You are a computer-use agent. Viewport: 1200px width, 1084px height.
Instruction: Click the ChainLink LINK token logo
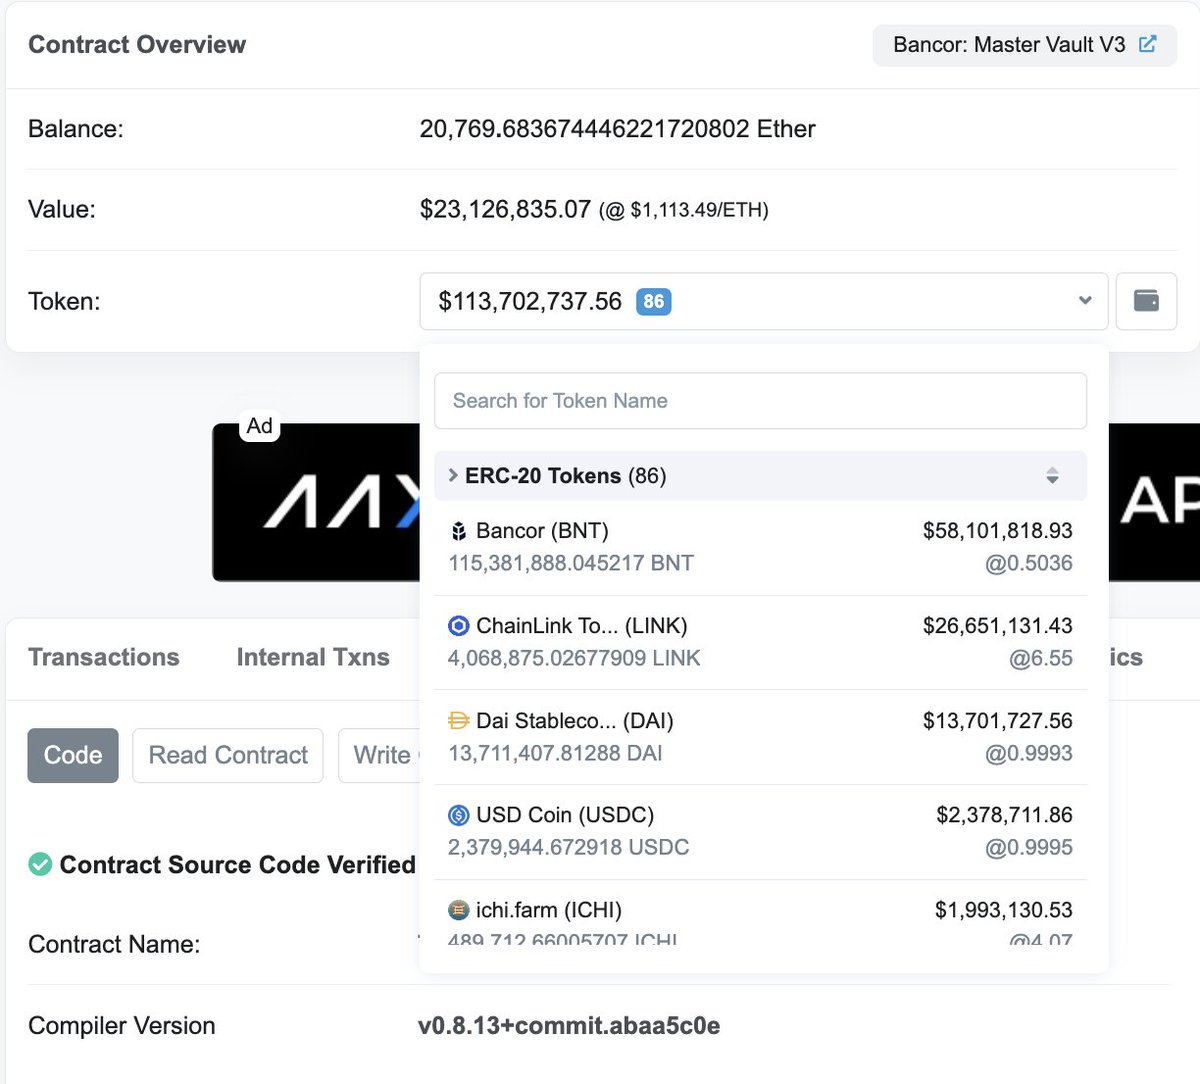[x=459, y=626]
